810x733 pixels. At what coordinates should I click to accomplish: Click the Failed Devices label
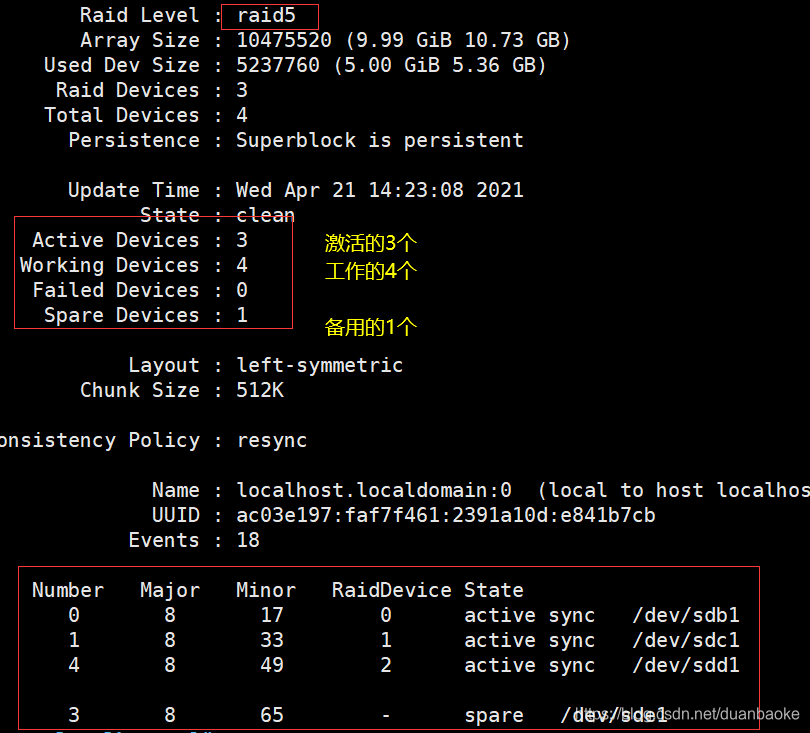(x=116, y=290)
